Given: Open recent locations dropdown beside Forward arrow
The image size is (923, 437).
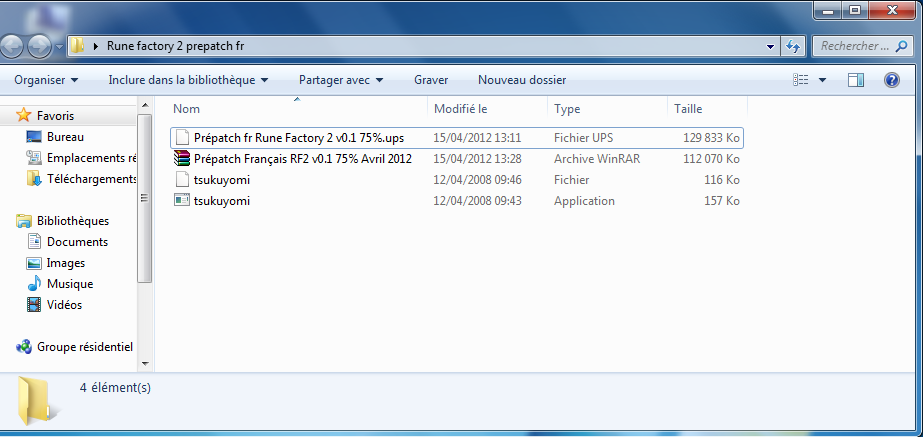Looking at the screenshot, I should (x=59, y=47).
